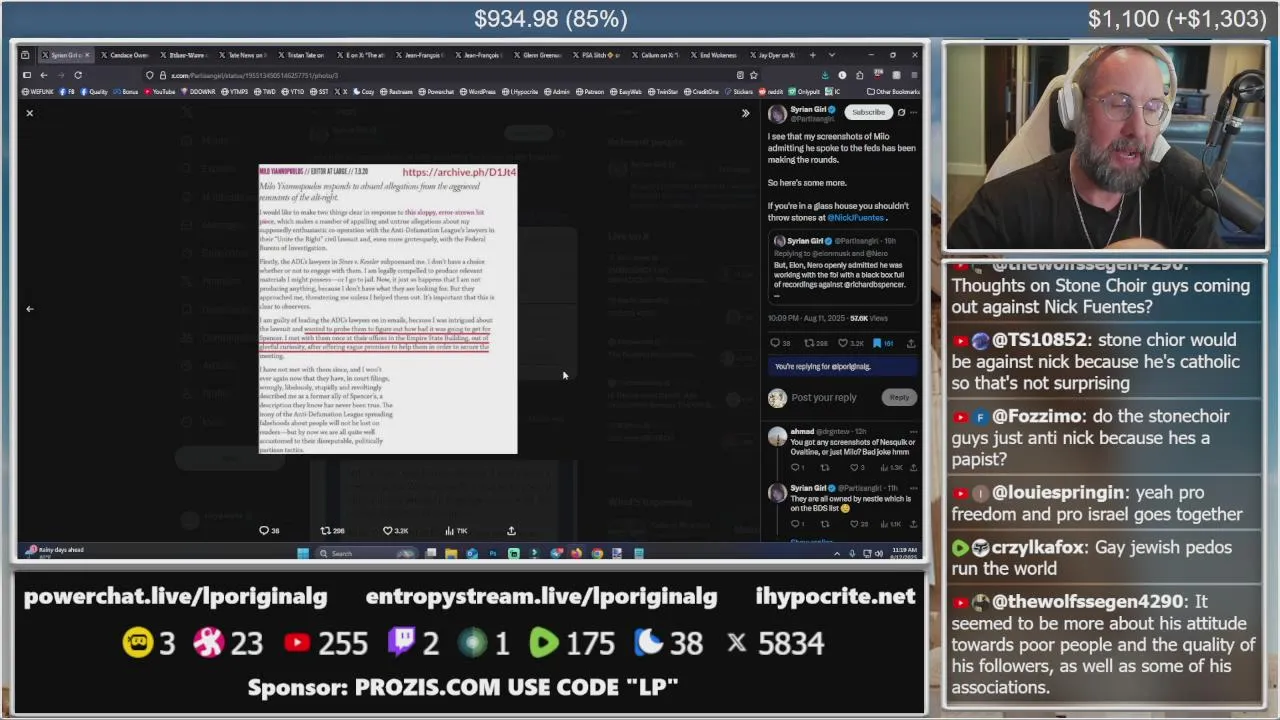Open the 'Other Bookmarks' folder
This screenshot has width=1280, height=720.
point(893,92)
